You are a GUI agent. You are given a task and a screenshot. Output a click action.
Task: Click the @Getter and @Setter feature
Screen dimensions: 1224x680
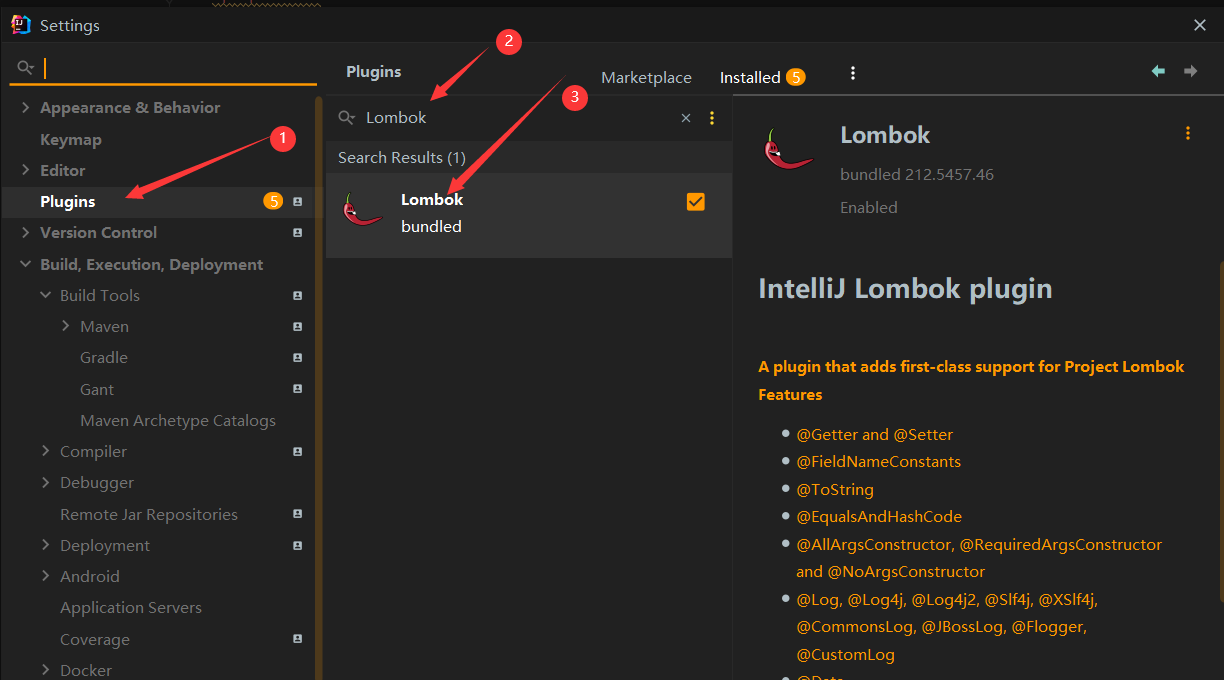(875, 435)
